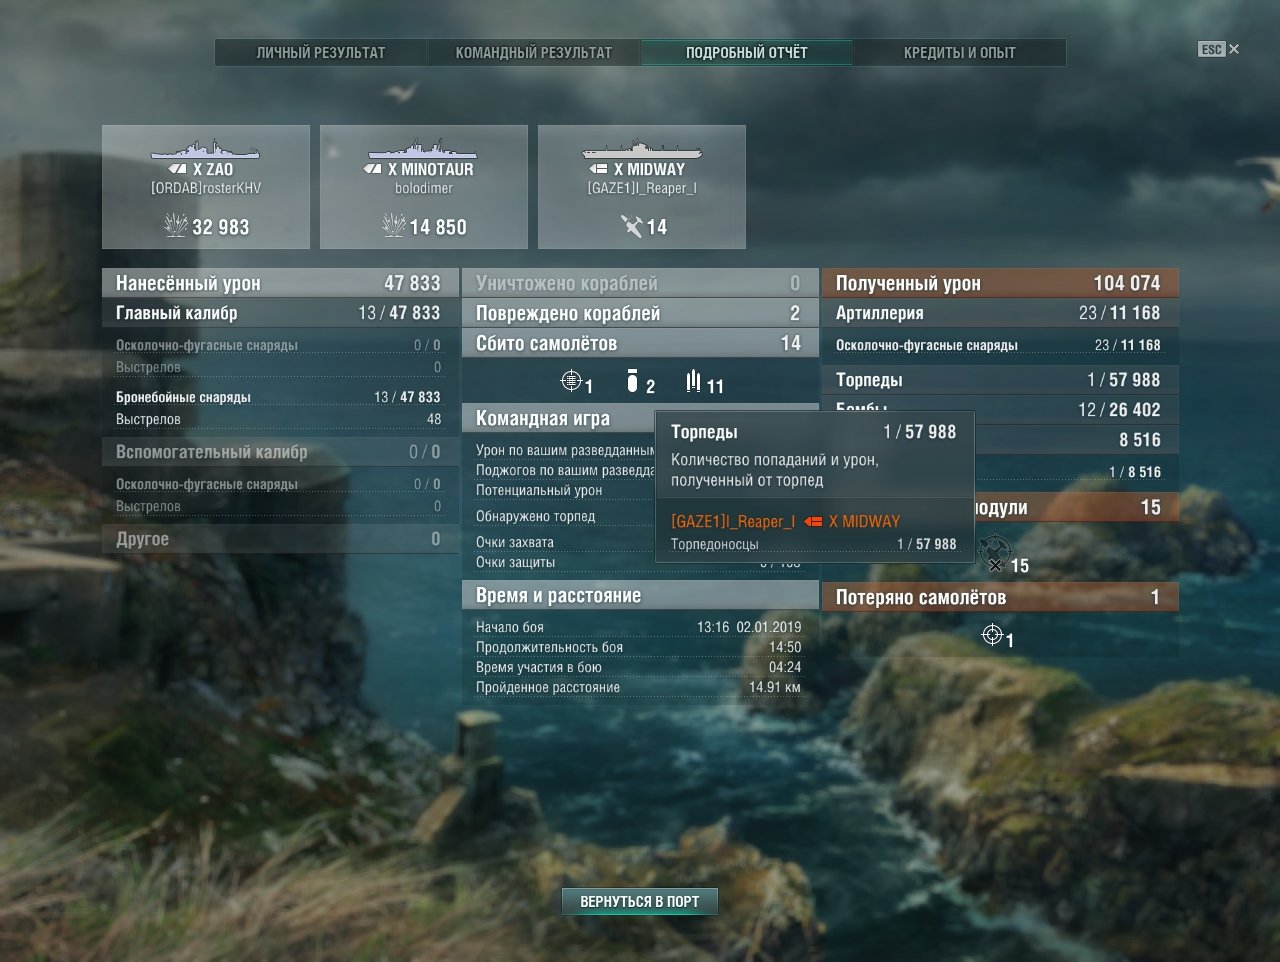Click the Главный калибр damage row
The height and width of the screenshot is (962, 1280).
(278, 313)
